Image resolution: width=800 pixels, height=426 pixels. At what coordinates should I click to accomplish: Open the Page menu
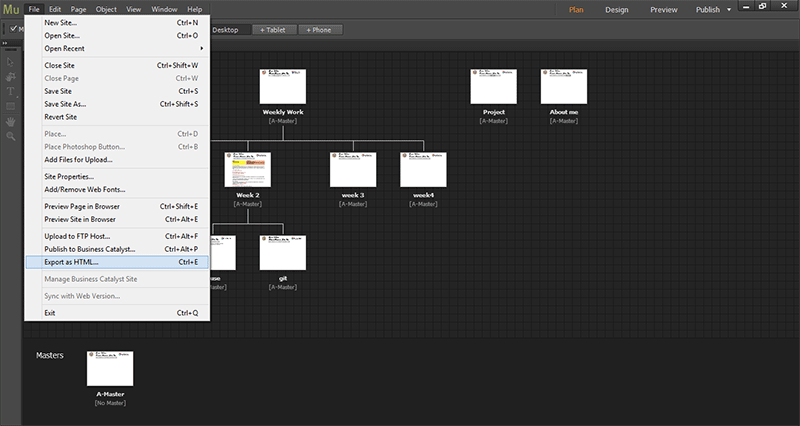79,9
